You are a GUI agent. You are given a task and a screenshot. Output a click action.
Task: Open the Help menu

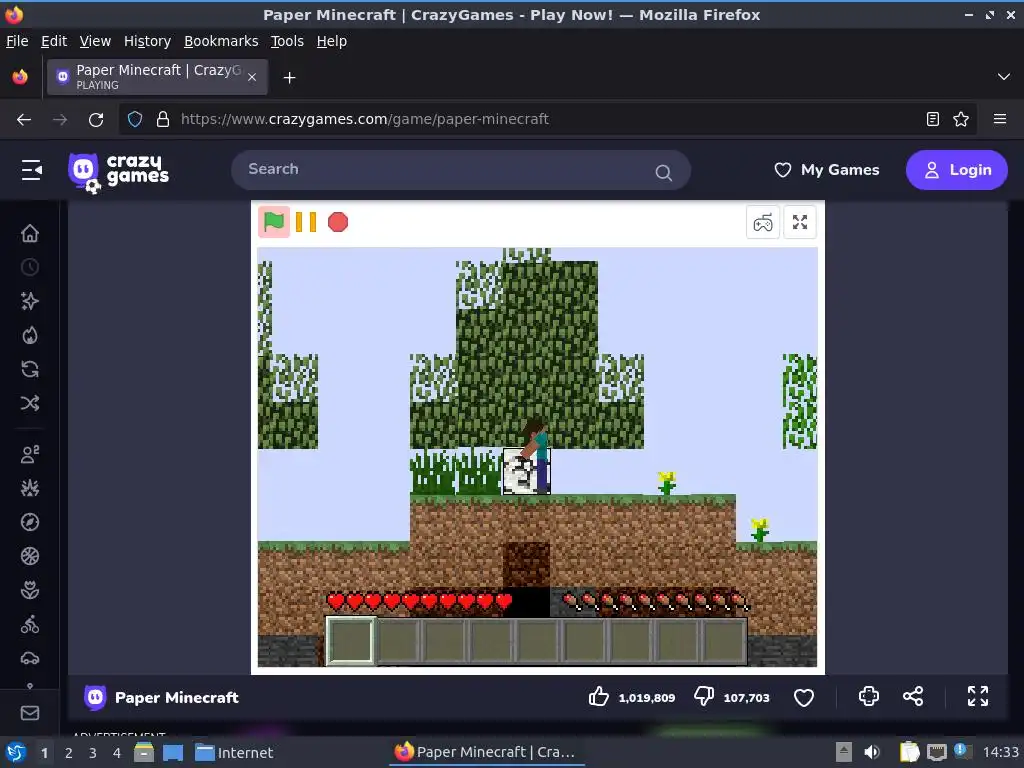(x=332, y=41)
